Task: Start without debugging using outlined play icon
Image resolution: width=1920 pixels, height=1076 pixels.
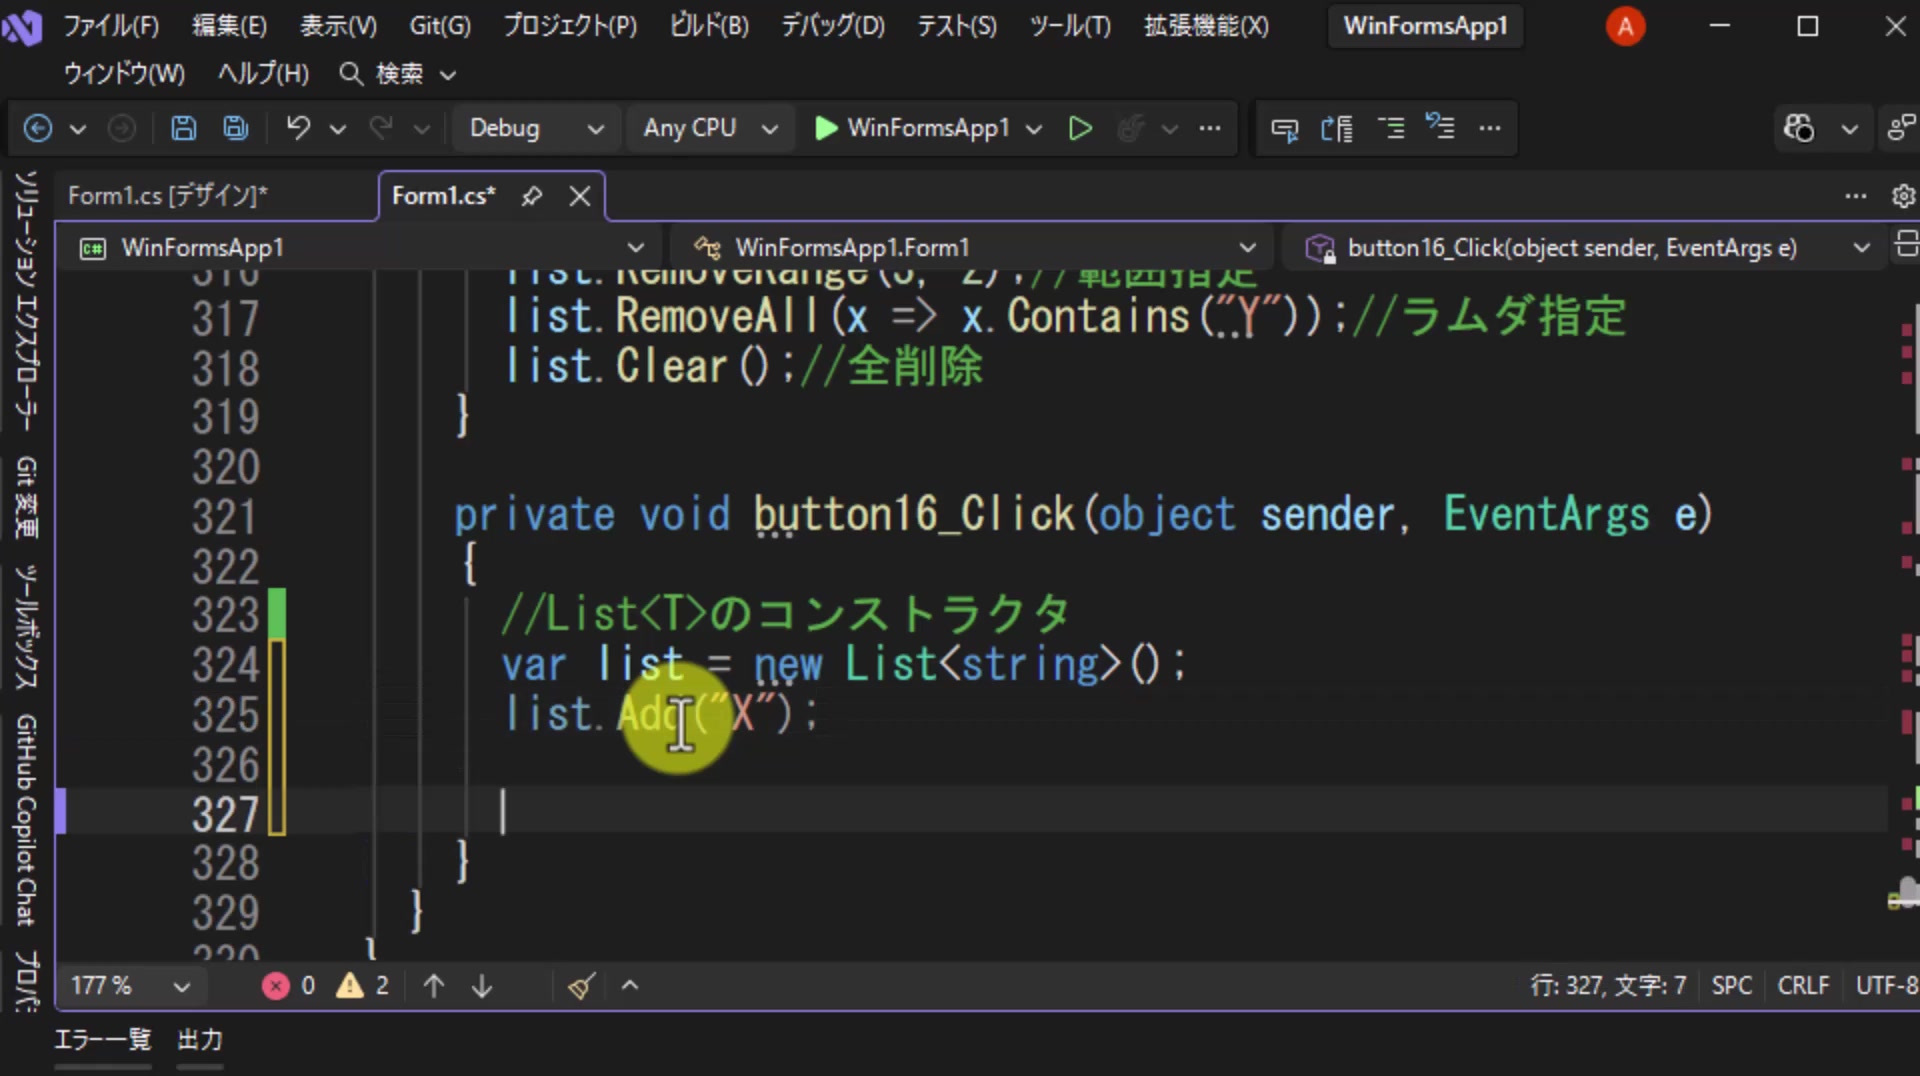Action: (x=1080, y=128)
